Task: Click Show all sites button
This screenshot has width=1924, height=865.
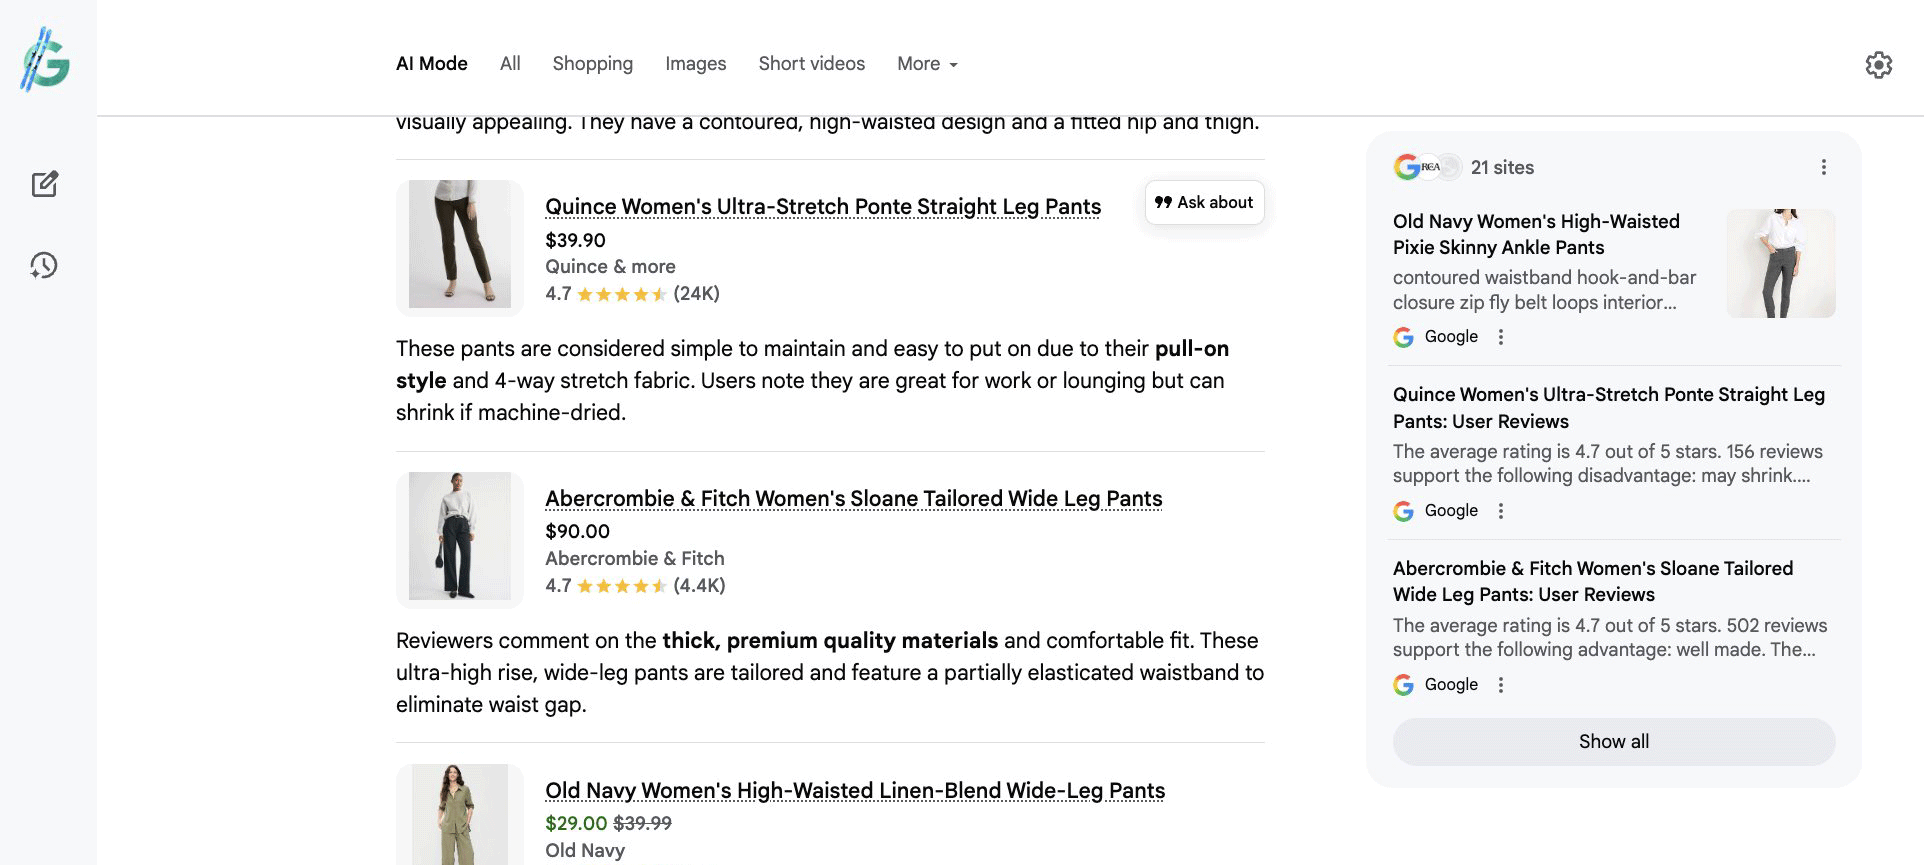Action: click(x=1613, y=742)
